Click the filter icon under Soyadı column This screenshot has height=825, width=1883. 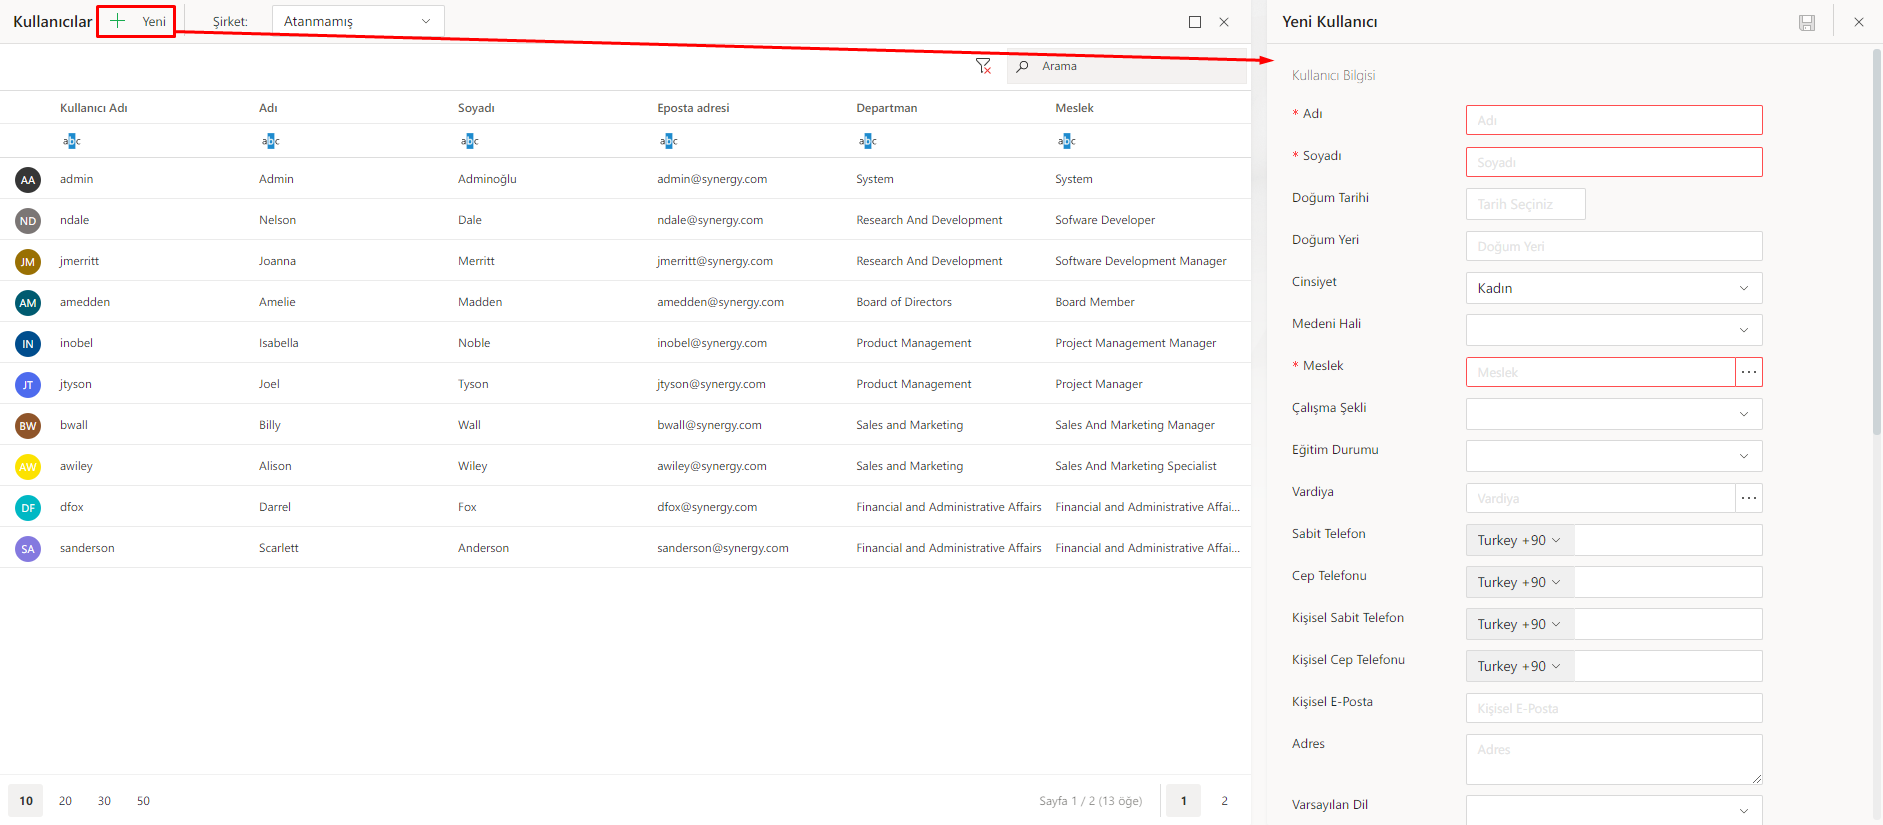pyautogui.click(x=469, y=141)
